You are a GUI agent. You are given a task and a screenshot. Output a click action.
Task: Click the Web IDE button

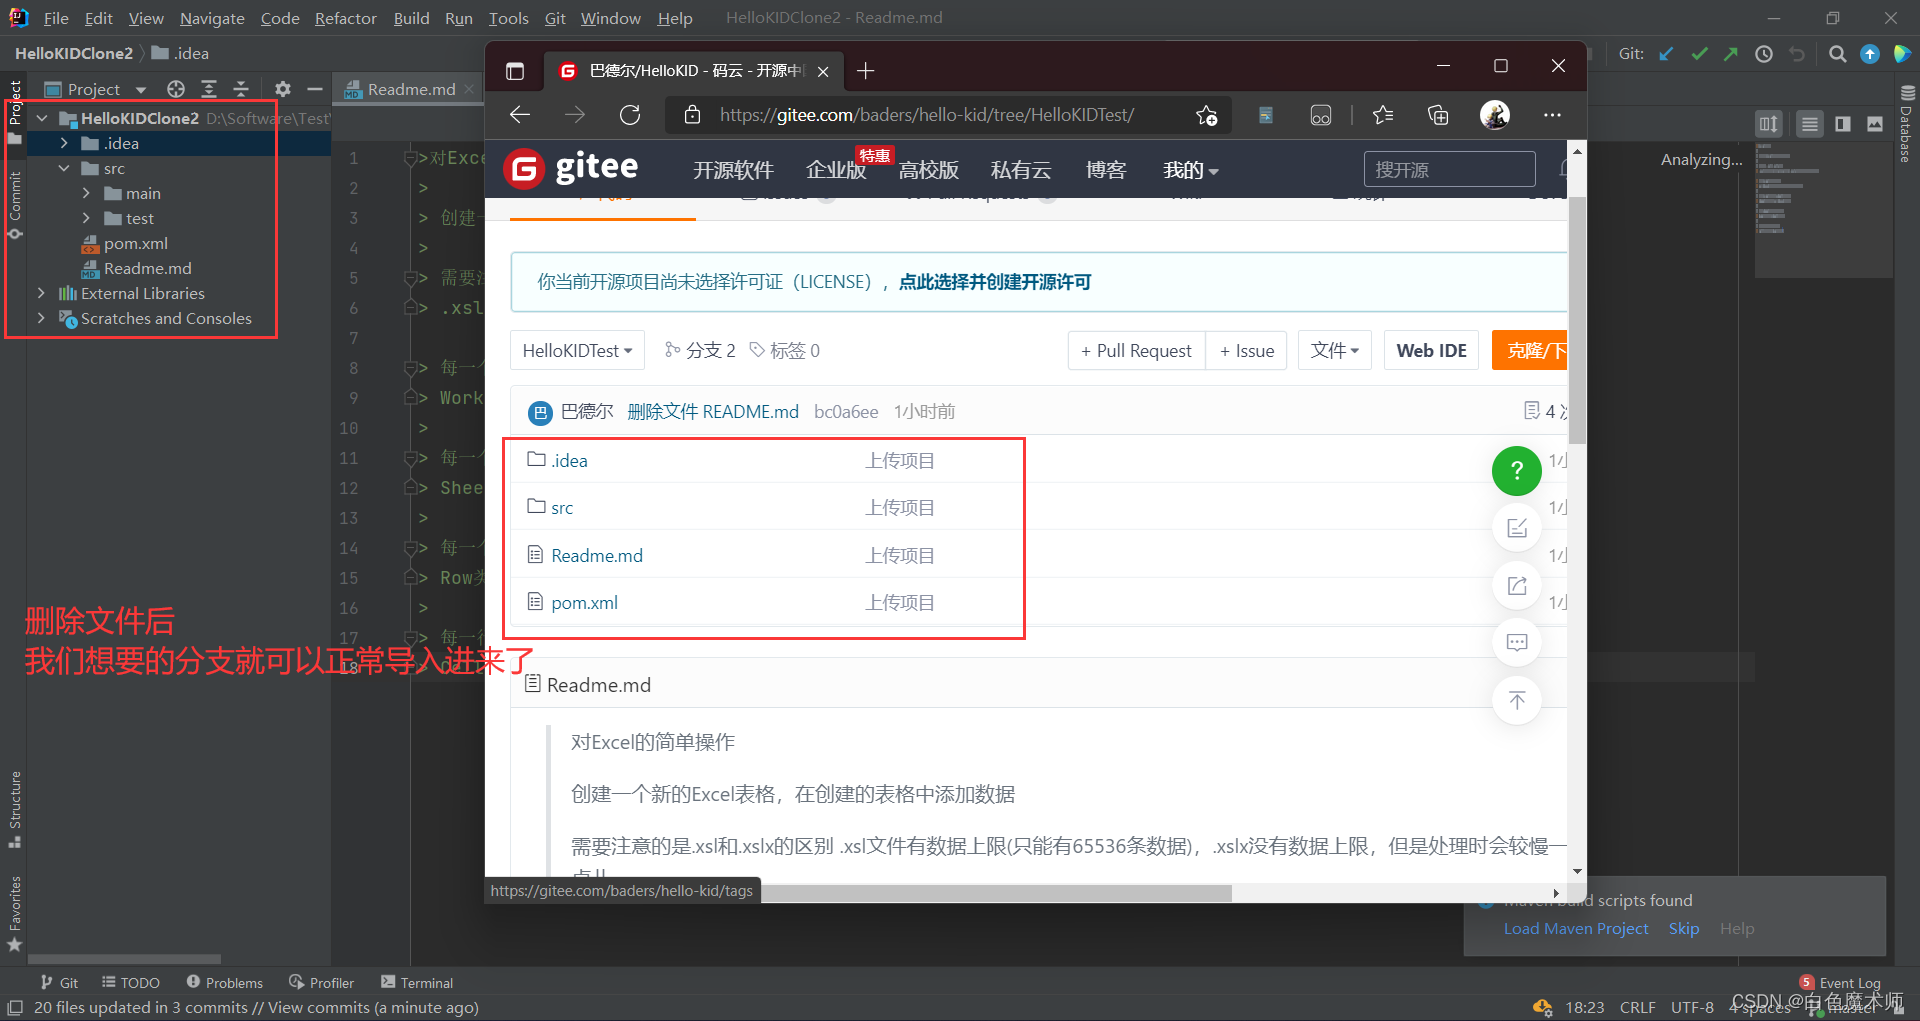1431,351
